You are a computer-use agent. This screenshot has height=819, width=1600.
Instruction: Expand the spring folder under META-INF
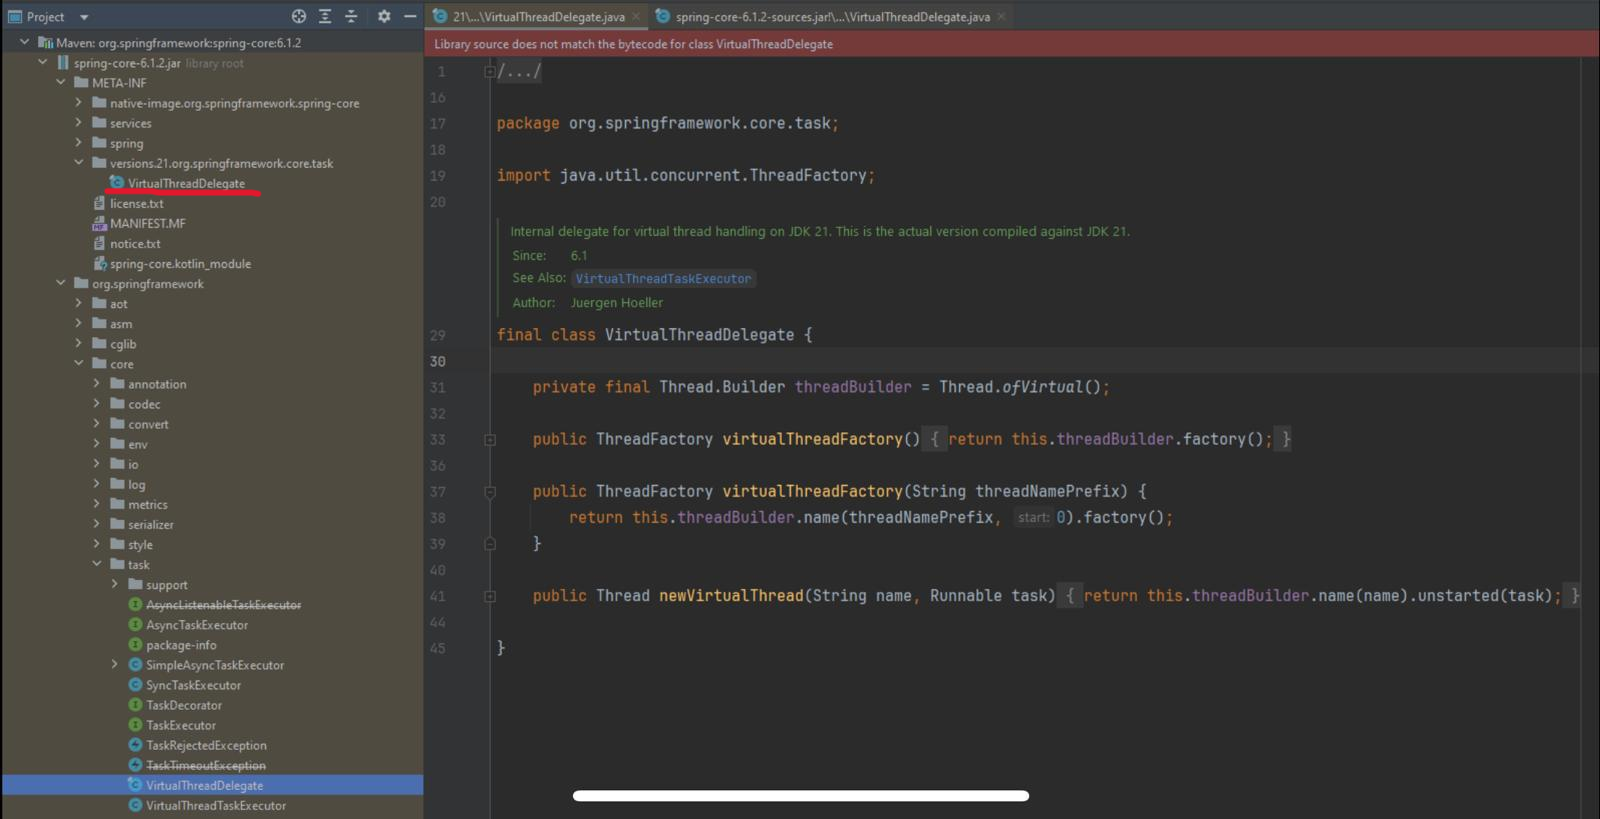(x=79, y=142)
